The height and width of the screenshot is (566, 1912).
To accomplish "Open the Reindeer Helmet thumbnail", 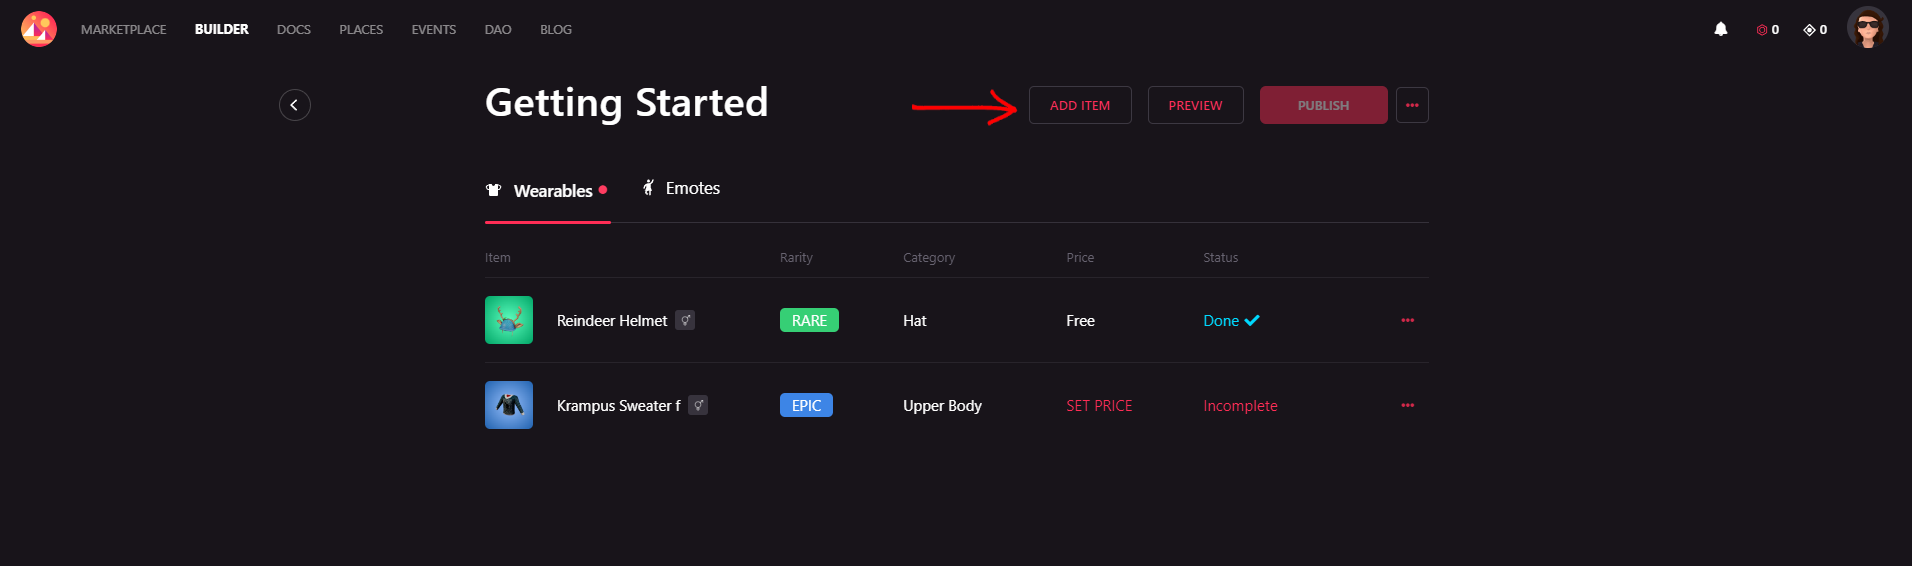I will (x=509, y=320).
